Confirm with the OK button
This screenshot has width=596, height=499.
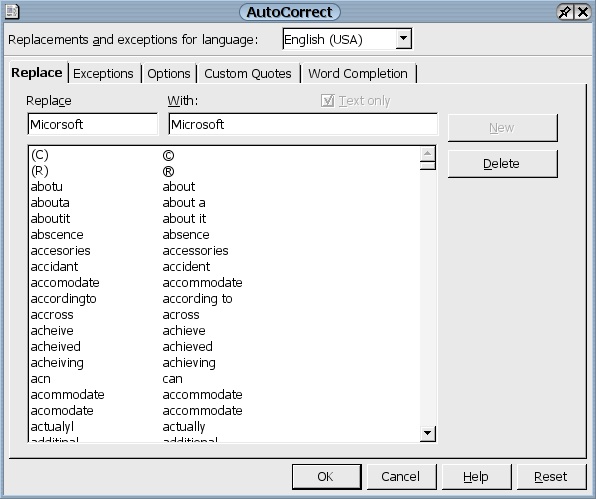pyautogui.click(x=326, y=477)
